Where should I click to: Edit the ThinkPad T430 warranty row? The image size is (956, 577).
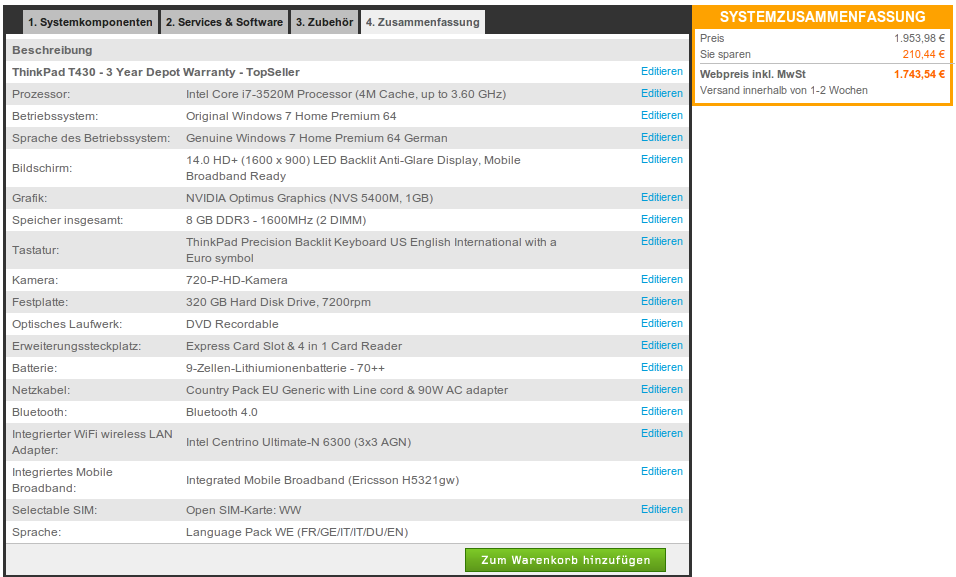[662, 71]
